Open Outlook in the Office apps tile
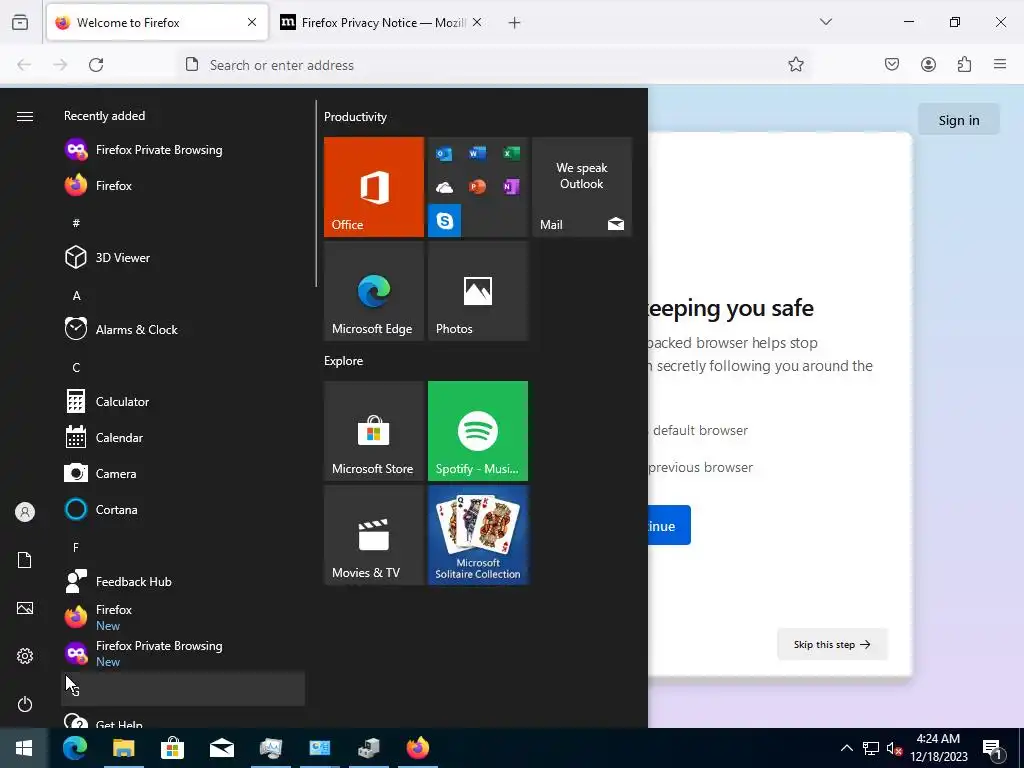 point(444,153)
